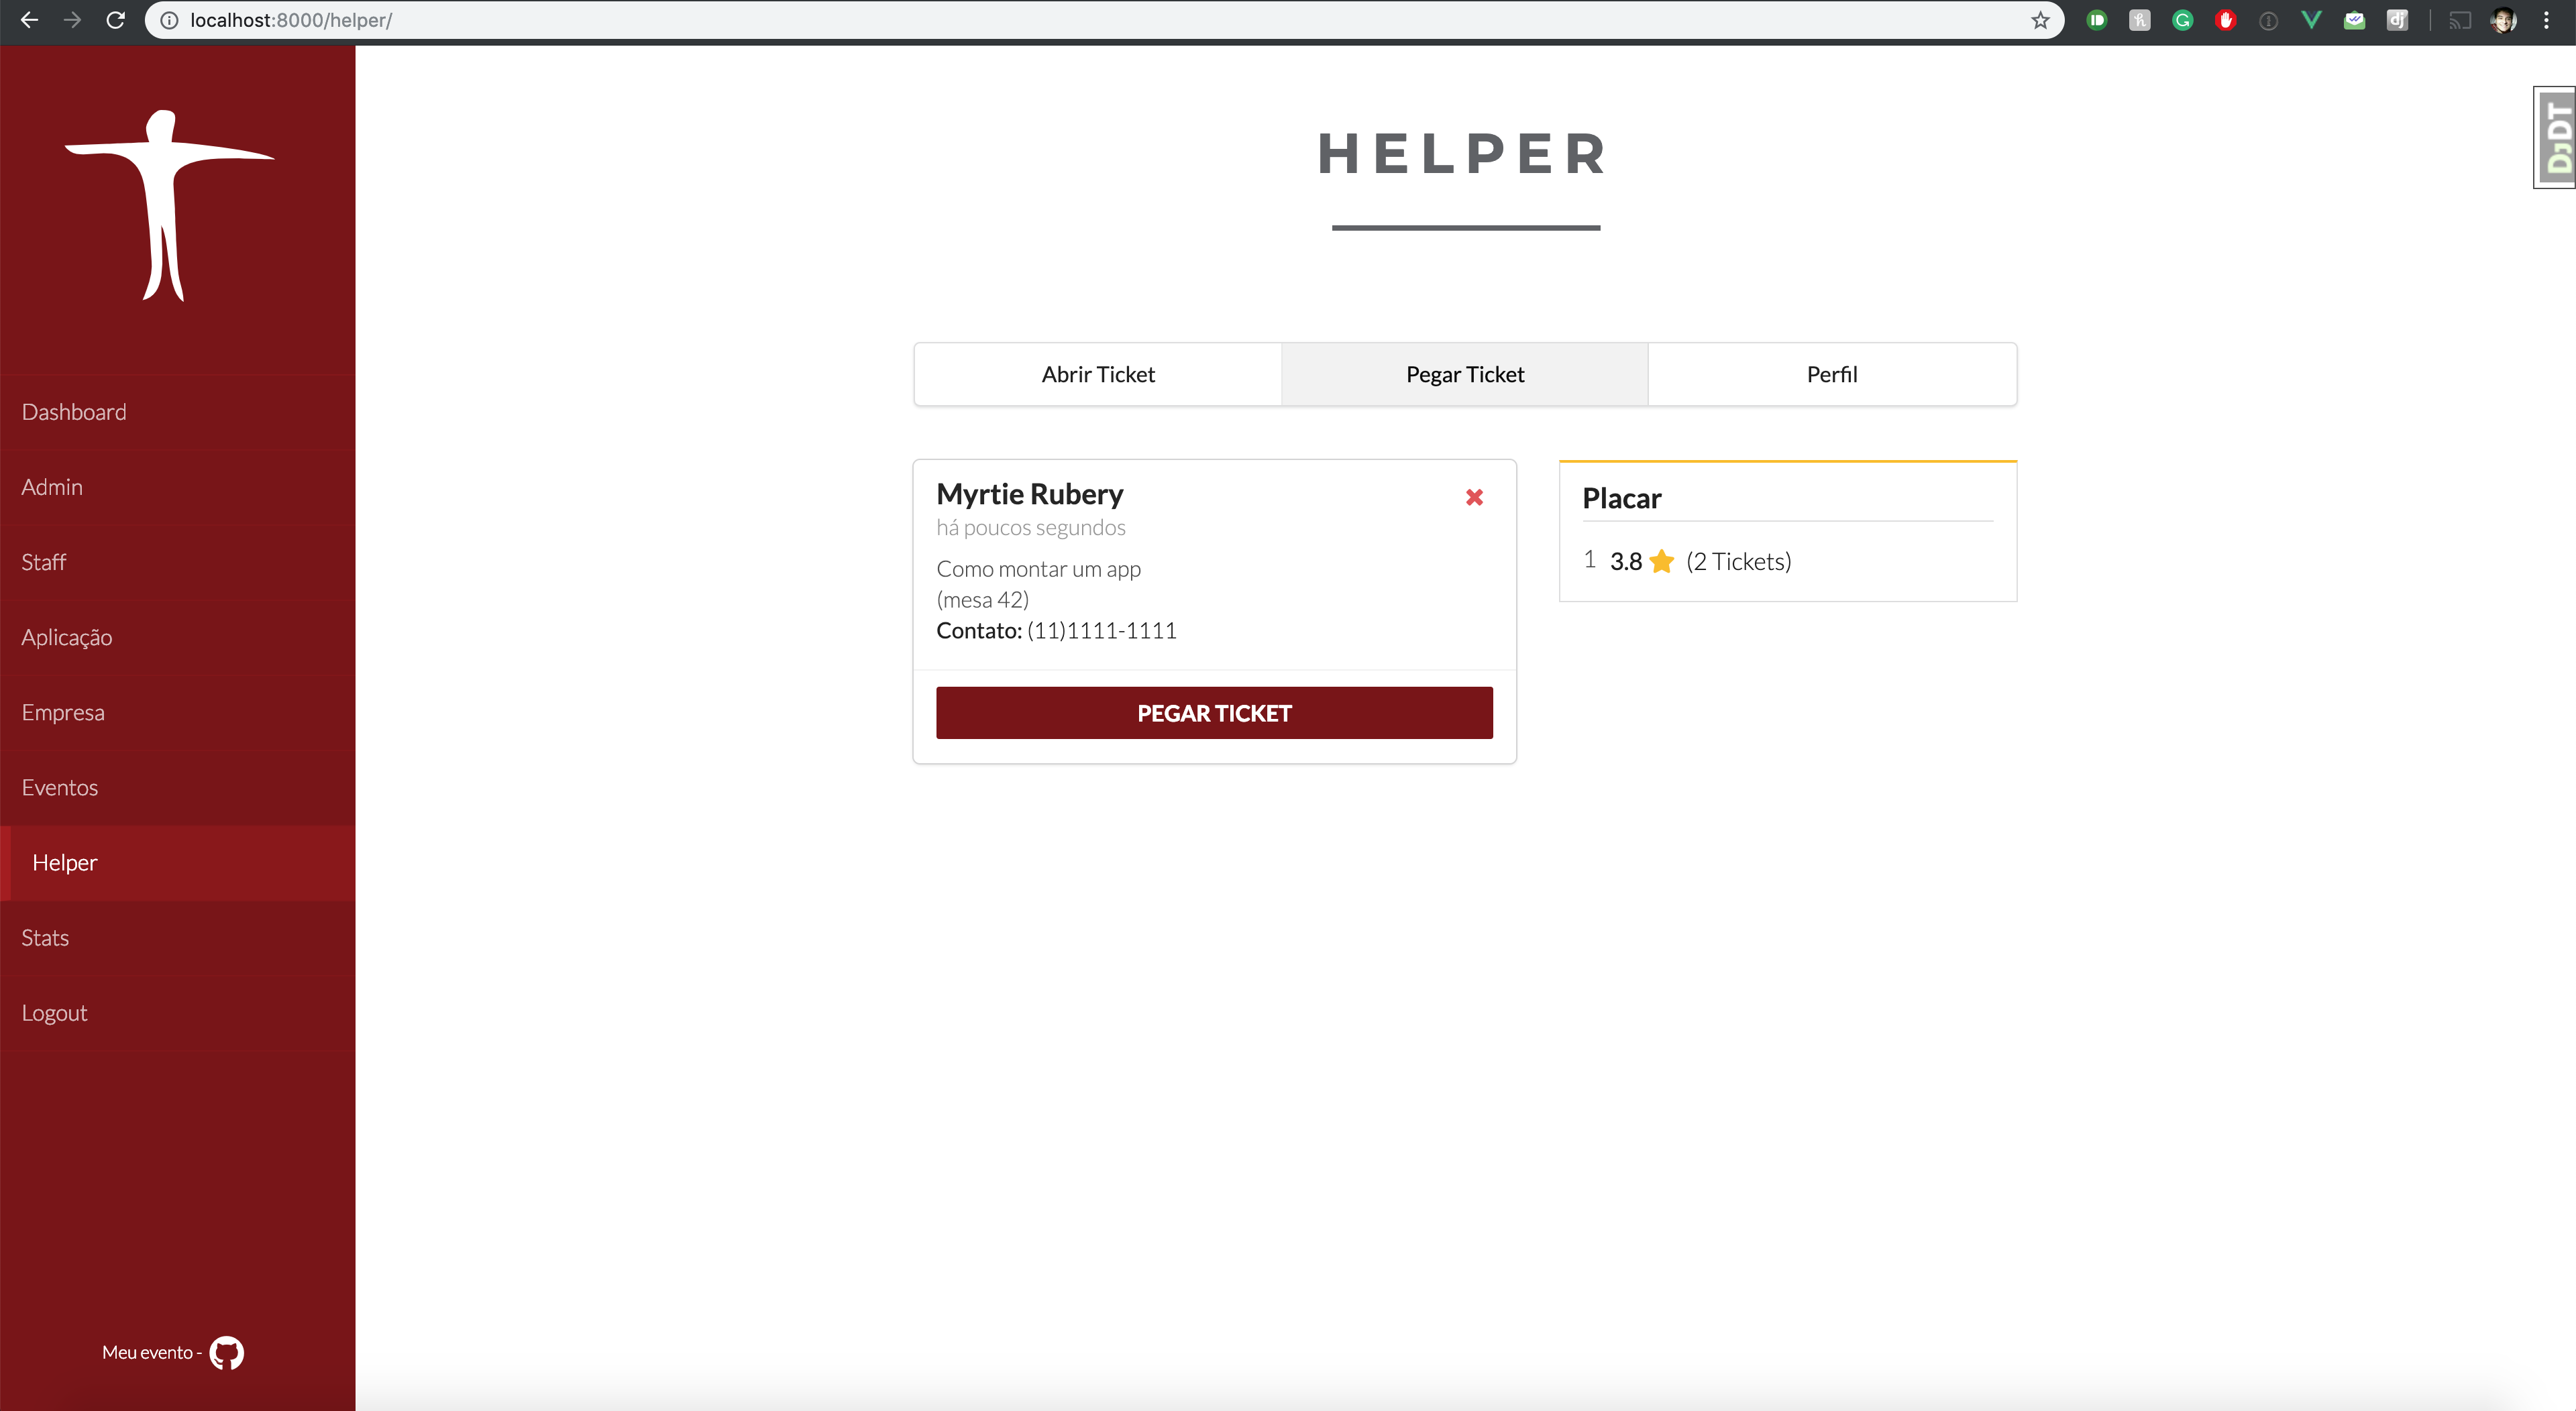Click the white figure logo in sidebar
2576x1411 pixels.
coord(168,205)
